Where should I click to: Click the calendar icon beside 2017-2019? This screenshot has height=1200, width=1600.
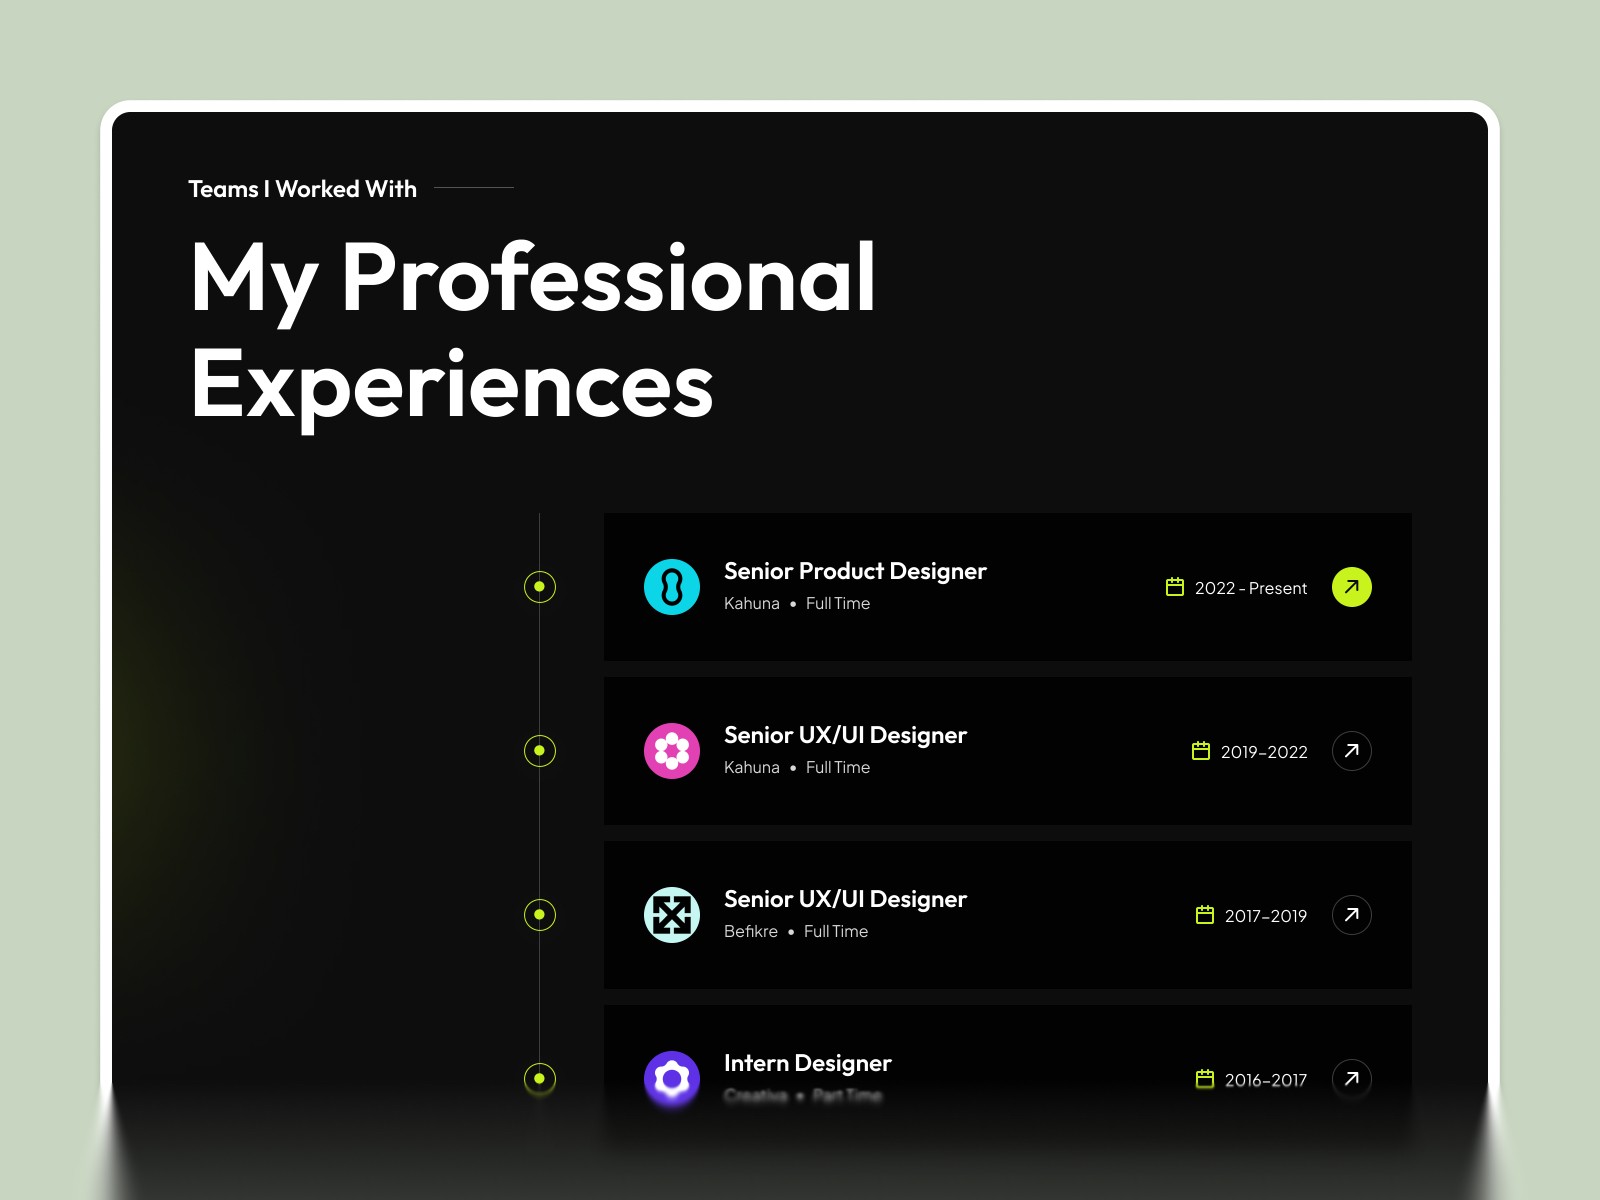pos(1205,915)
